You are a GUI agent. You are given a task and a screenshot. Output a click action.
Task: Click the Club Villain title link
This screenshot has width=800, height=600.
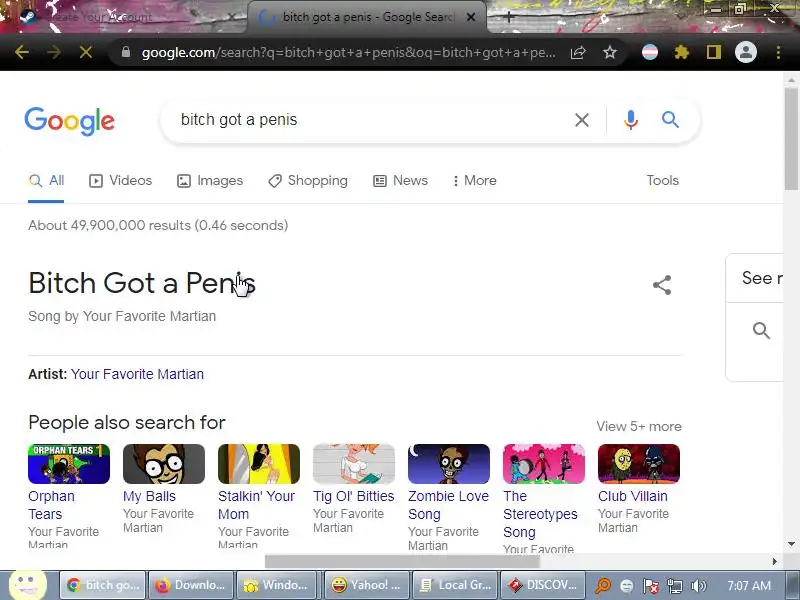[x=633, y=496]
